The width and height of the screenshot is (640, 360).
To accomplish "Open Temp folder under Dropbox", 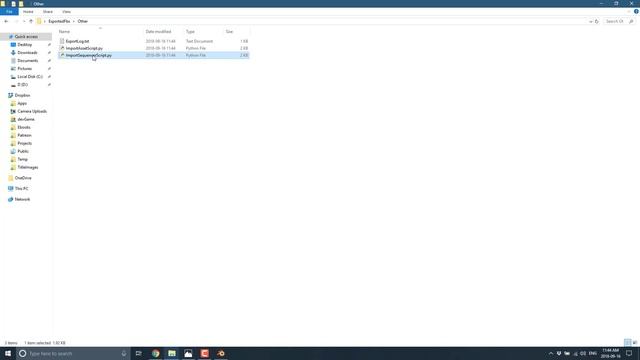I will (22, 159).
